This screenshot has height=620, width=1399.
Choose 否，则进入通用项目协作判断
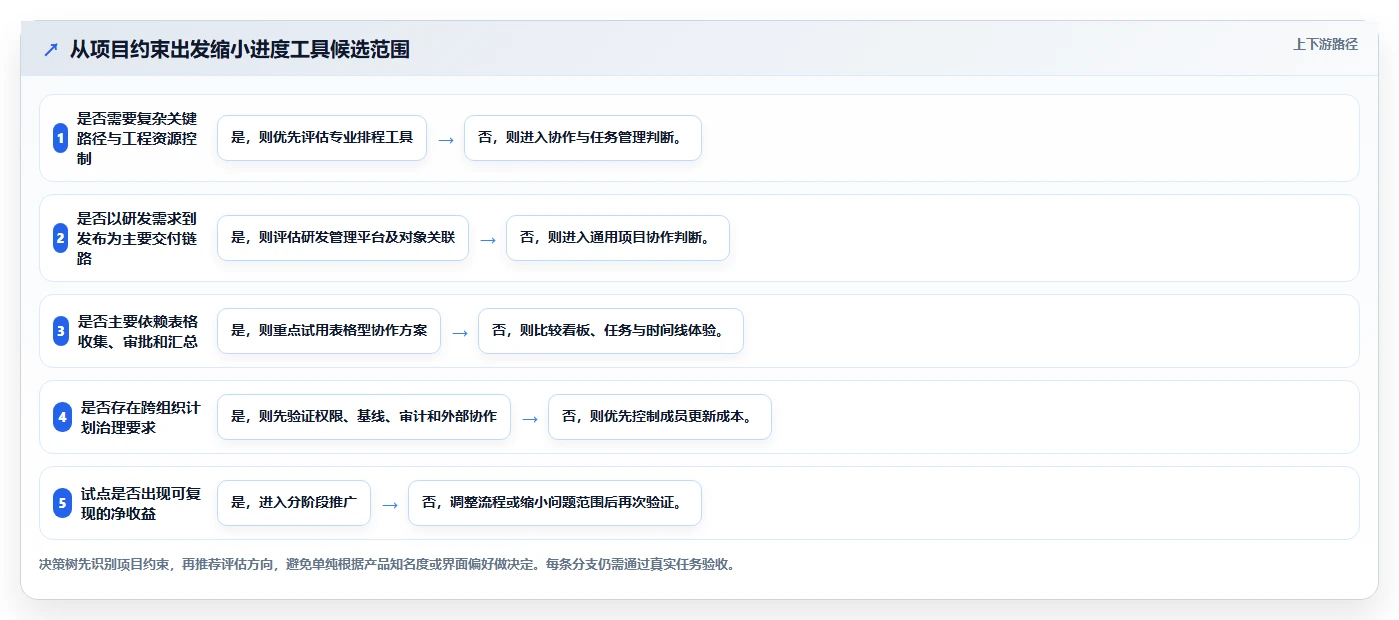click(x=618, y=238)
